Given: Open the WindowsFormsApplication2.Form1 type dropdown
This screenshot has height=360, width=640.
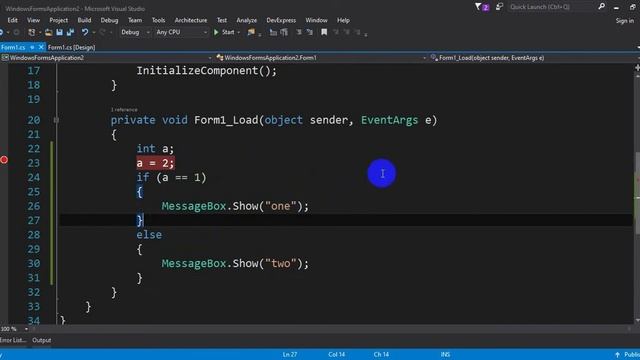Looking at the screenshot, I should click(x=321, y=58).
